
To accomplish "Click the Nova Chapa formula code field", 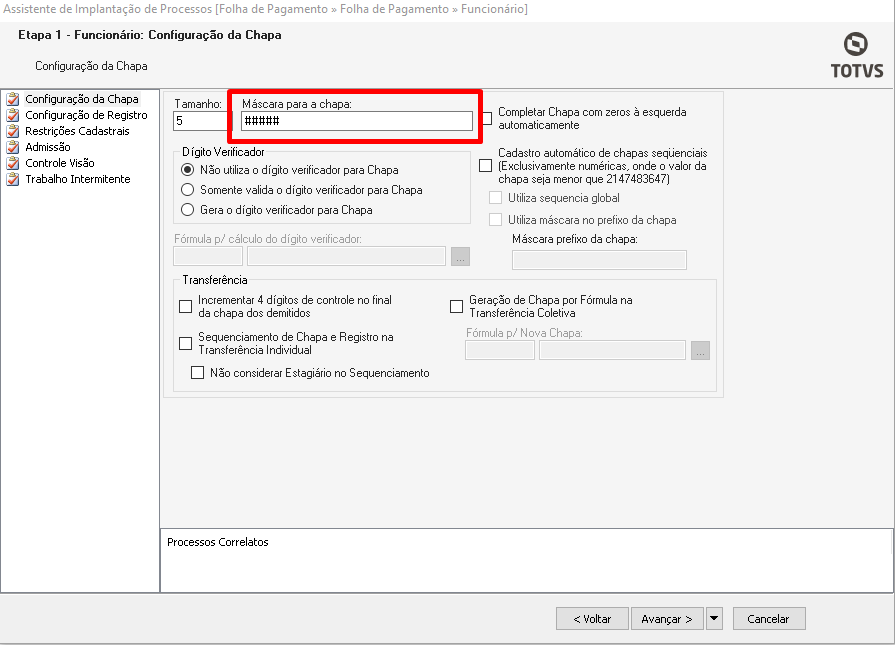I will coord(500,350).
